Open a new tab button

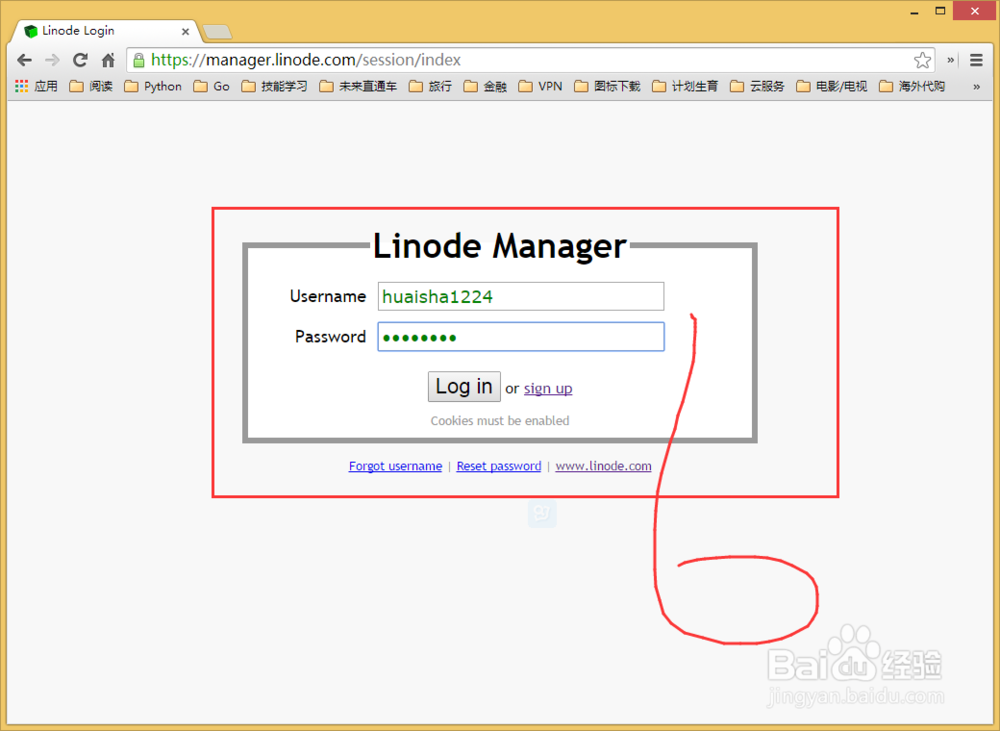pos(217,31)
